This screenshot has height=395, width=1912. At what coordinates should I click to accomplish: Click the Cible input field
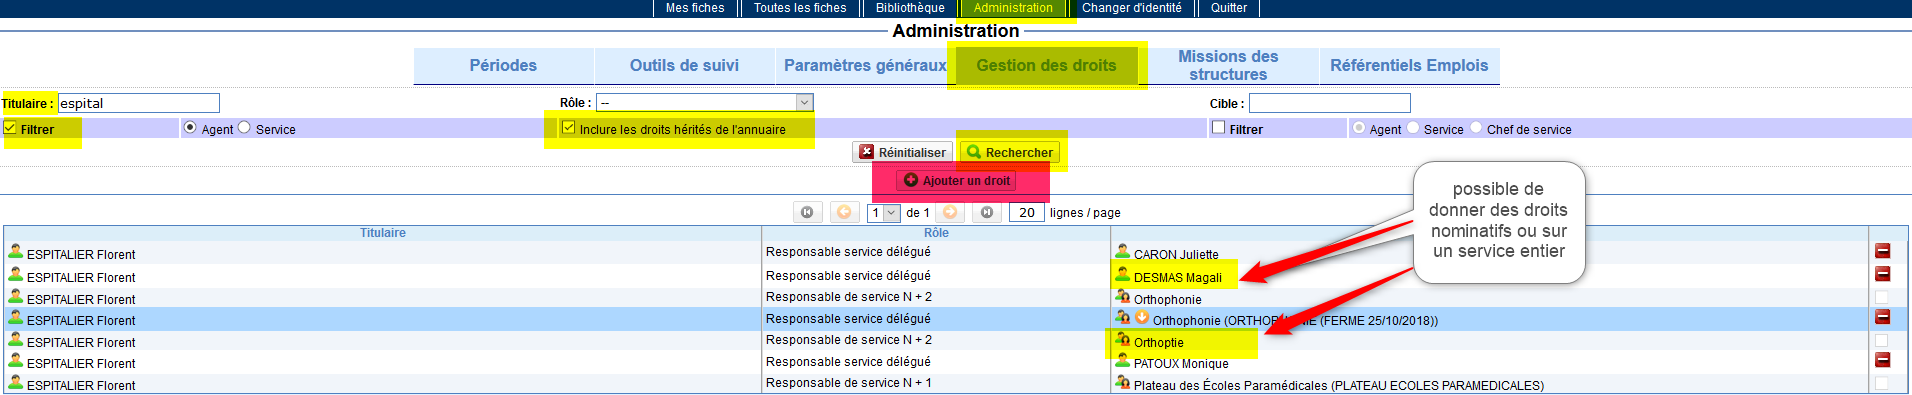tap(1330, 103)
